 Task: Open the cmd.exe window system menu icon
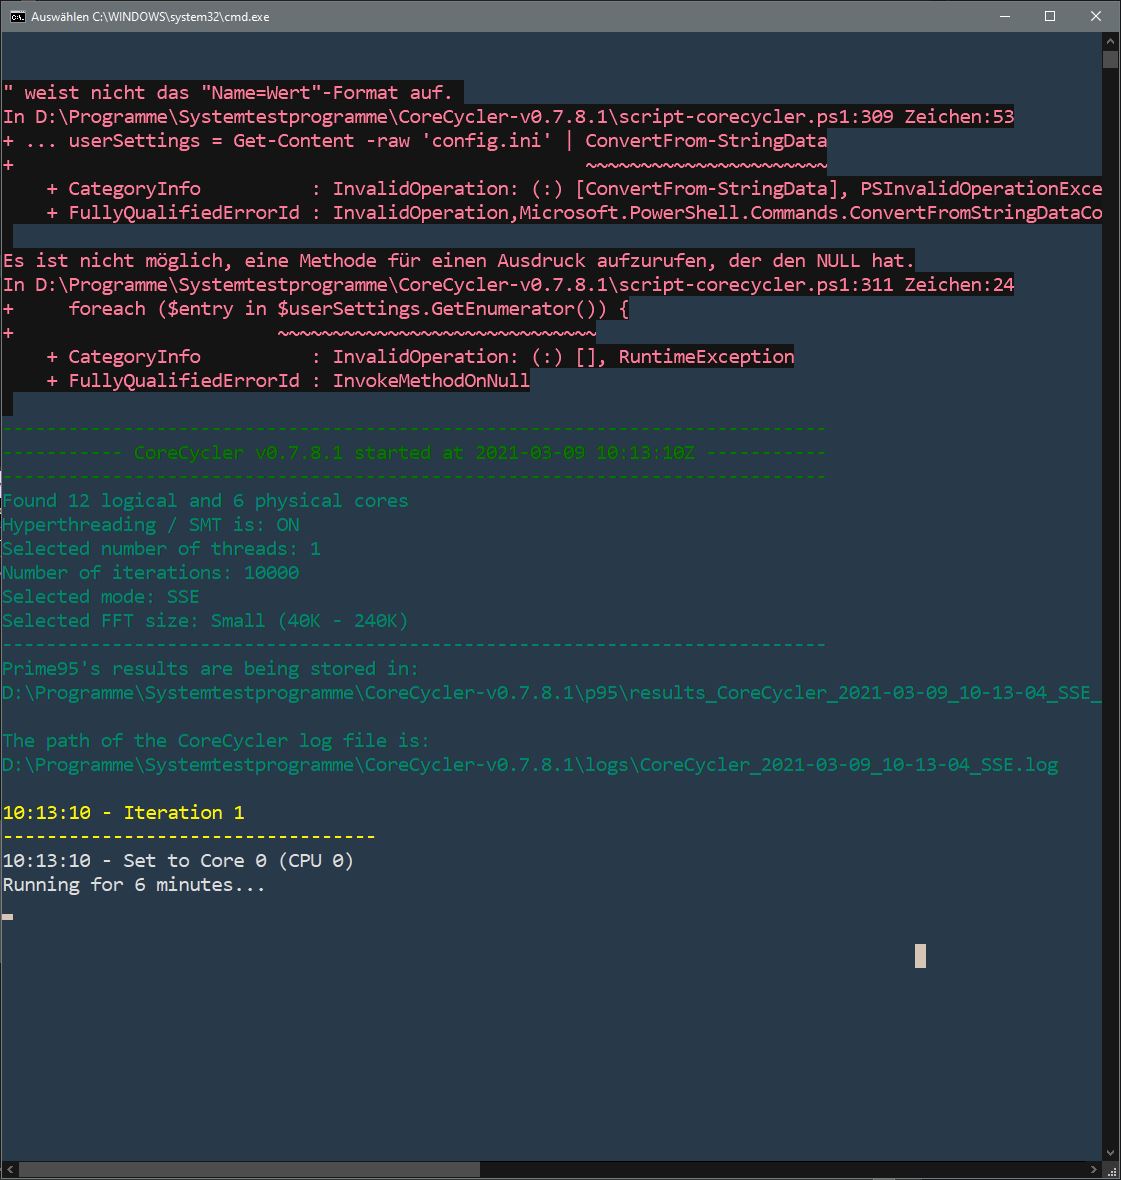tap(17, 17)
